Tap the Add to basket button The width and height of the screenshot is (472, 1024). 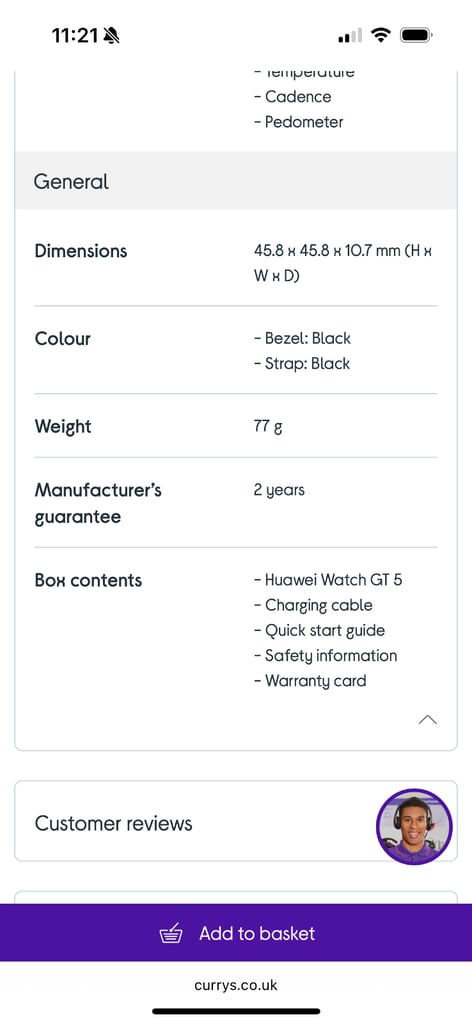[236, 933]
